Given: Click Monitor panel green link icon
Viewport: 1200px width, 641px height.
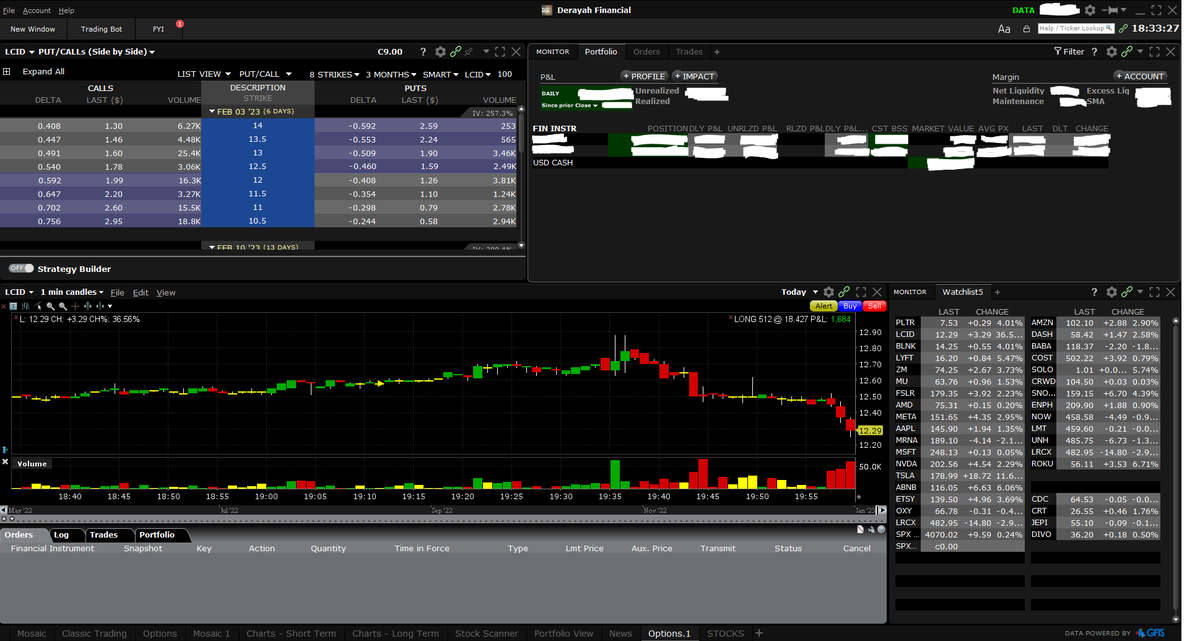Looking at the screenshot, I should point(1127,51).
